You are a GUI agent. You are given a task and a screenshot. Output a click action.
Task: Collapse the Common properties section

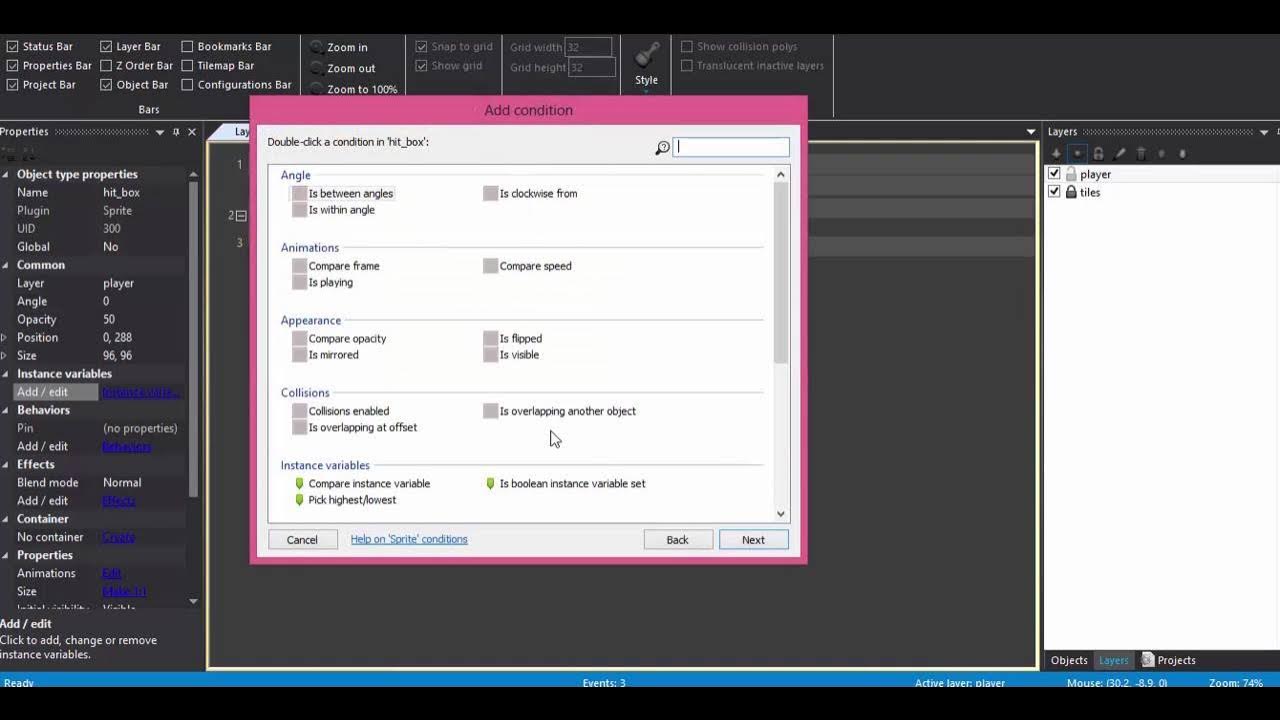5,265
